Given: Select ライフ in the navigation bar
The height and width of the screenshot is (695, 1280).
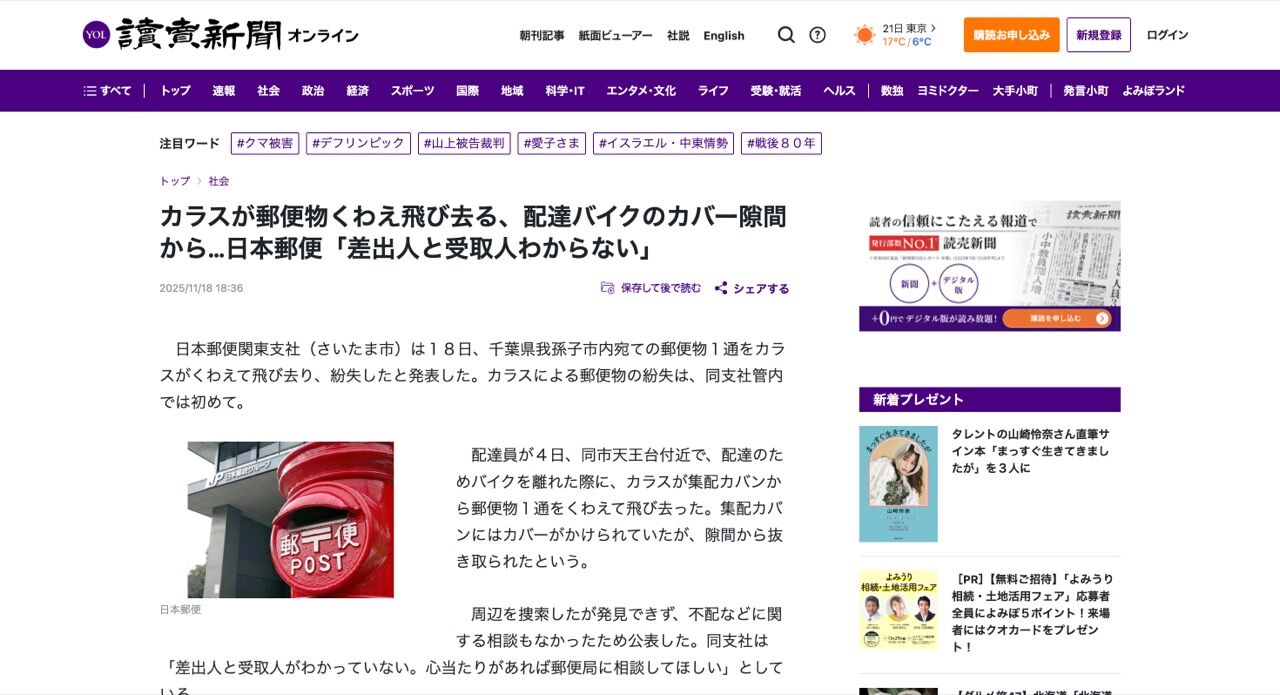Looking at the screenshot, I should pos(713,91).
